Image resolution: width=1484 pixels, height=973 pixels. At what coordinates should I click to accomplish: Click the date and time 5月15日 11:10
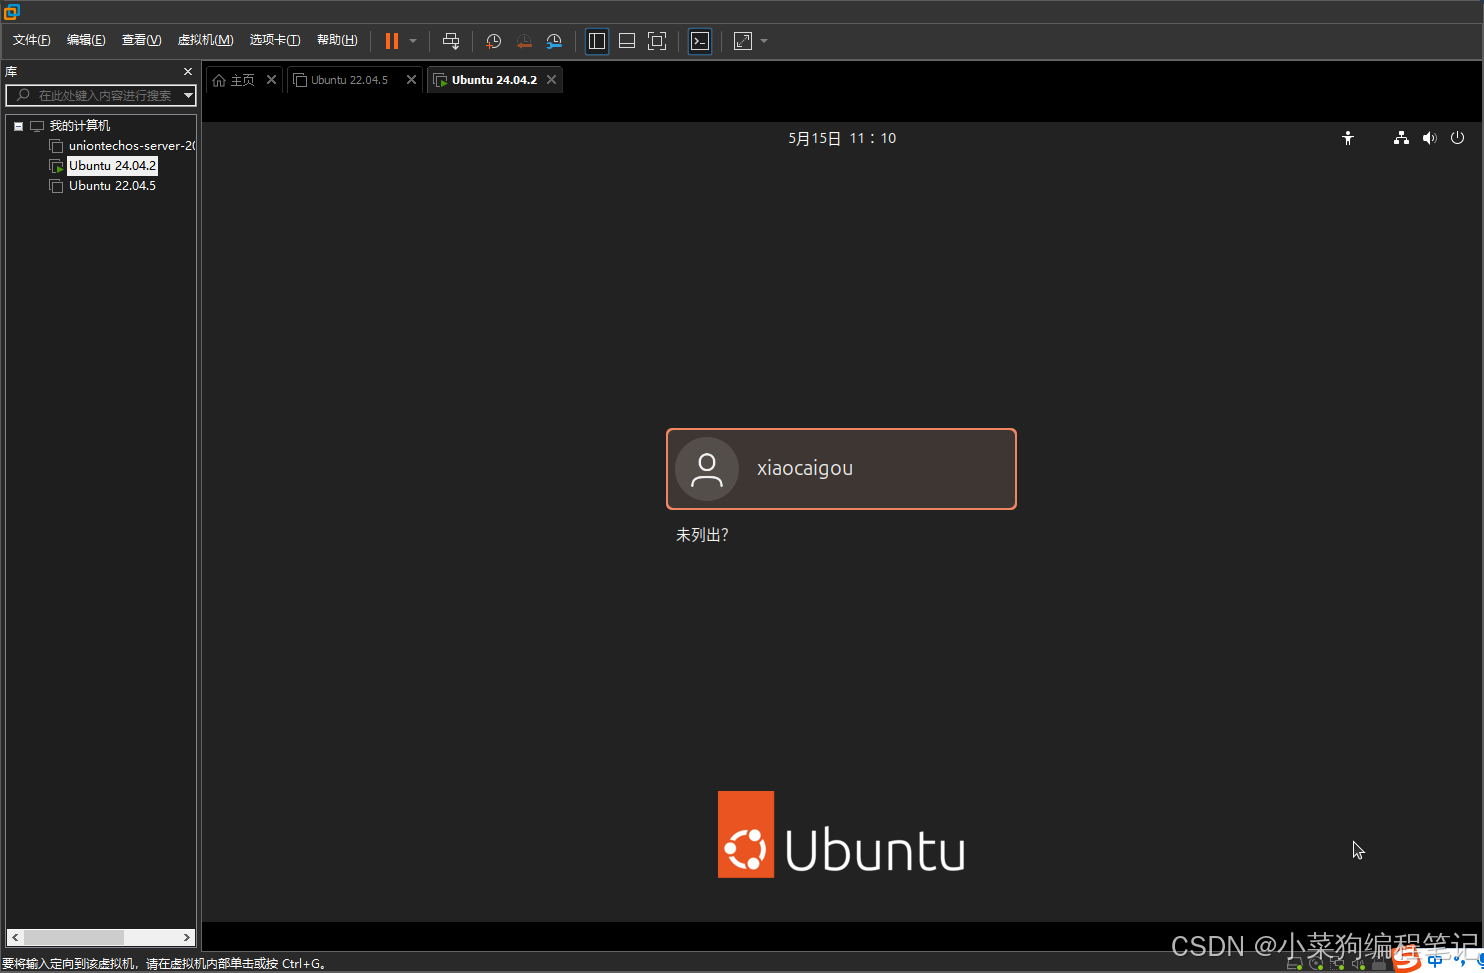point(842,138)
